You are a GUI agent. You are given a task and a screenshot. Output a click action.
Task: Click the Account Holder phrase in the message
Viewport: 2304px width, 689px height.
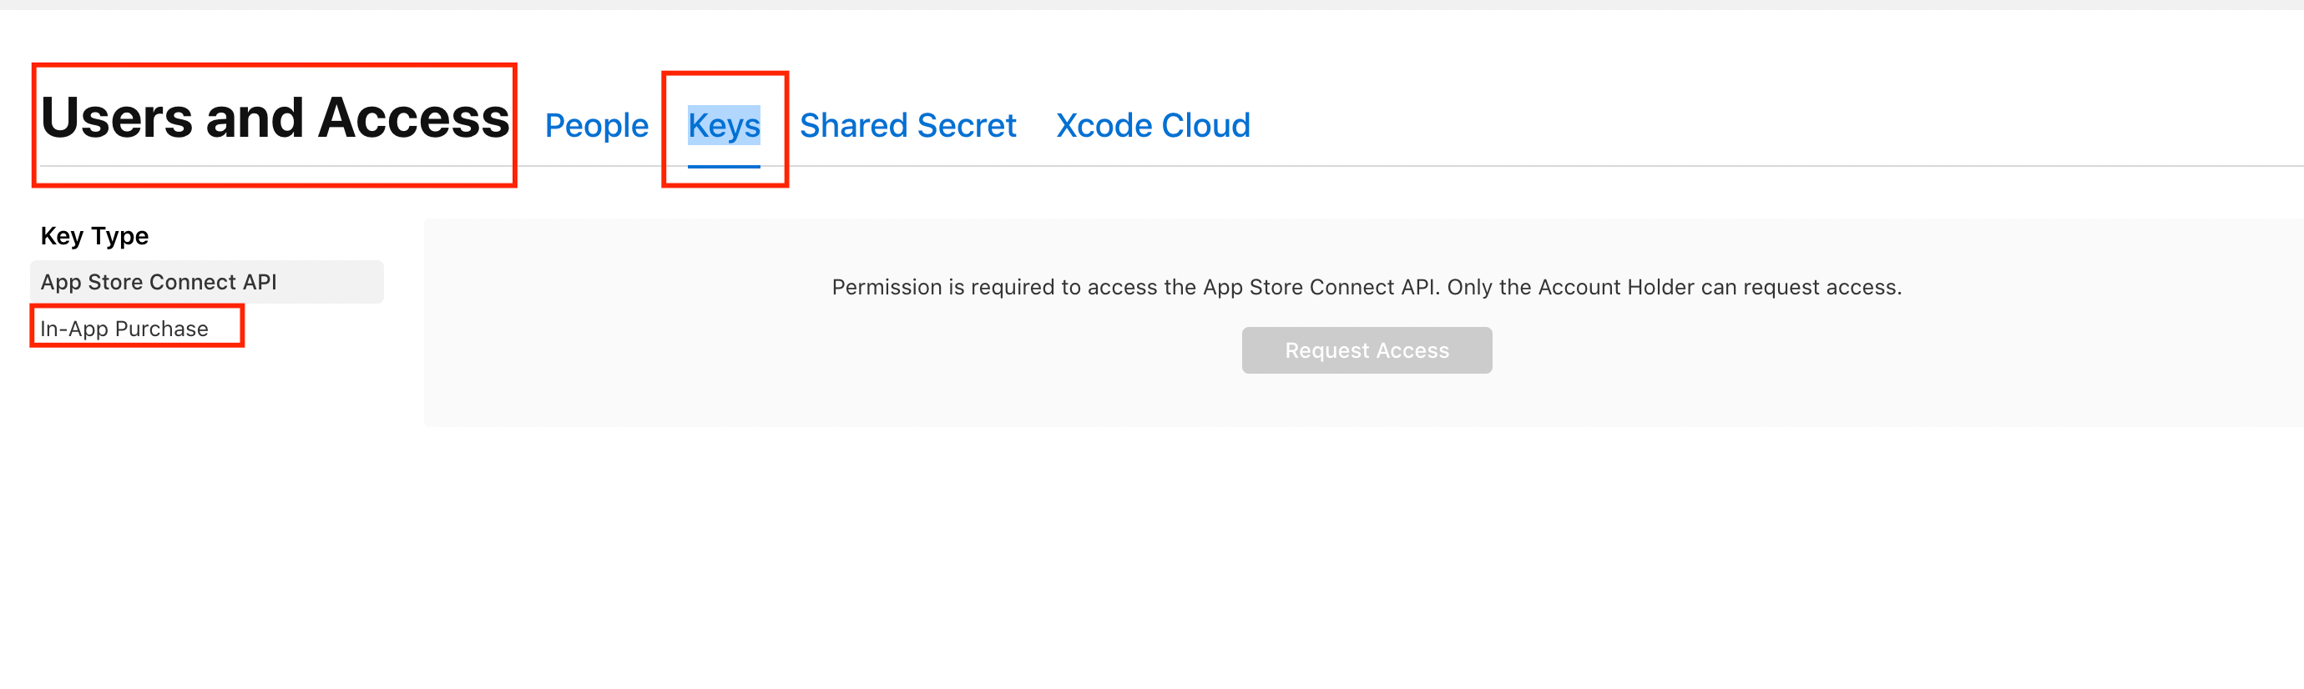click(x=1615, y=288)
